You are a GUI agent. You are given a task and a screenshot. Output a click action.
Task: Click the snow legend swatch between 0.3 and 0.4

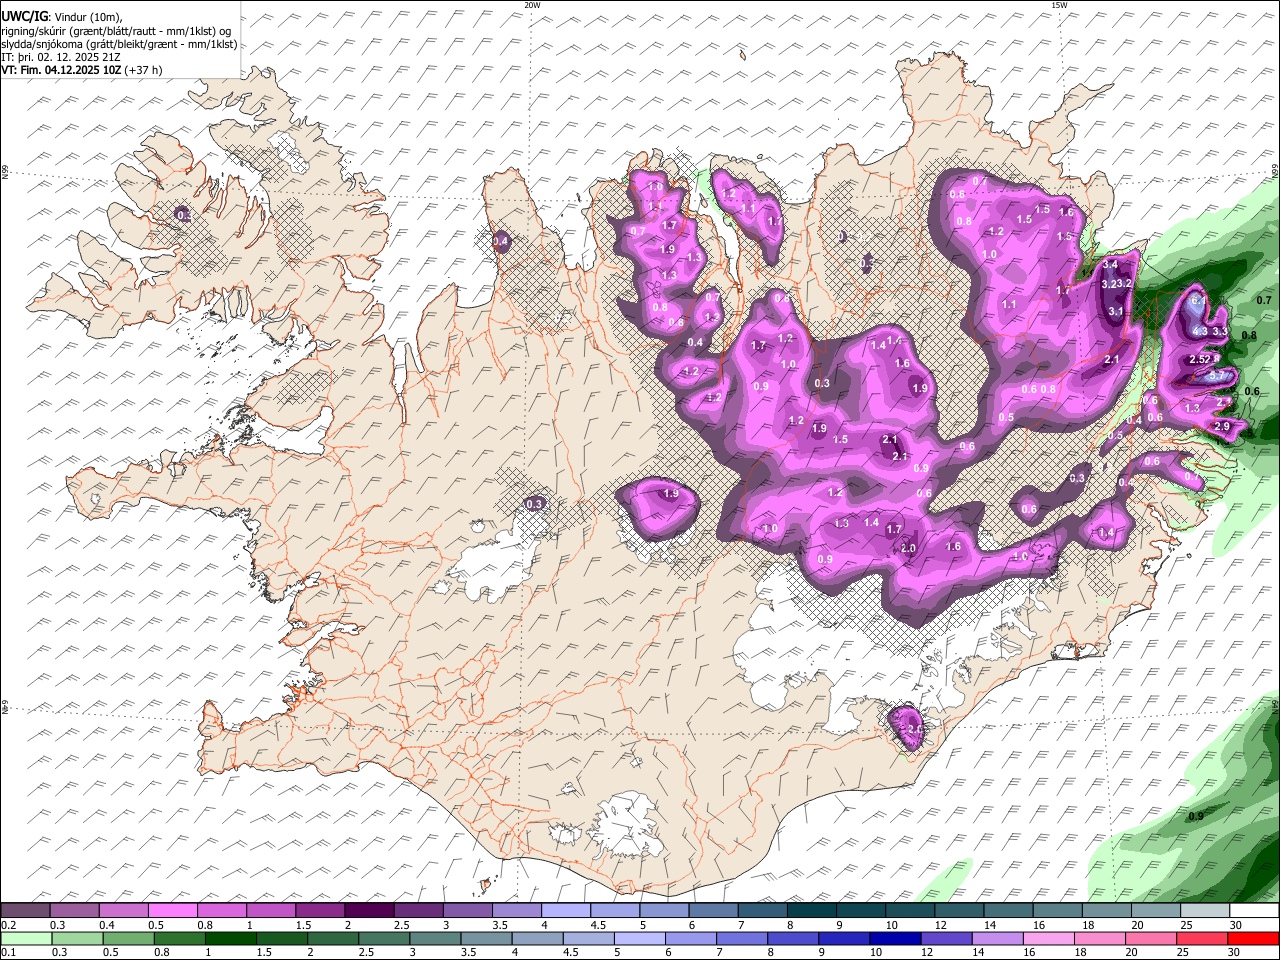point(75,911)
